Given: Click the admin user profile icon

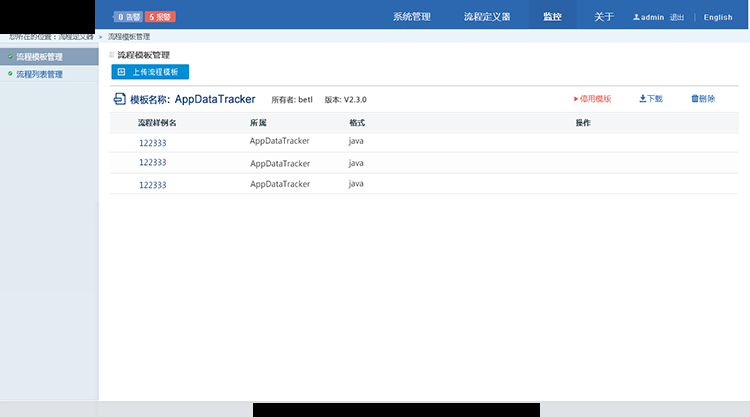Looking at the screenshot, I should pos(636,17).
